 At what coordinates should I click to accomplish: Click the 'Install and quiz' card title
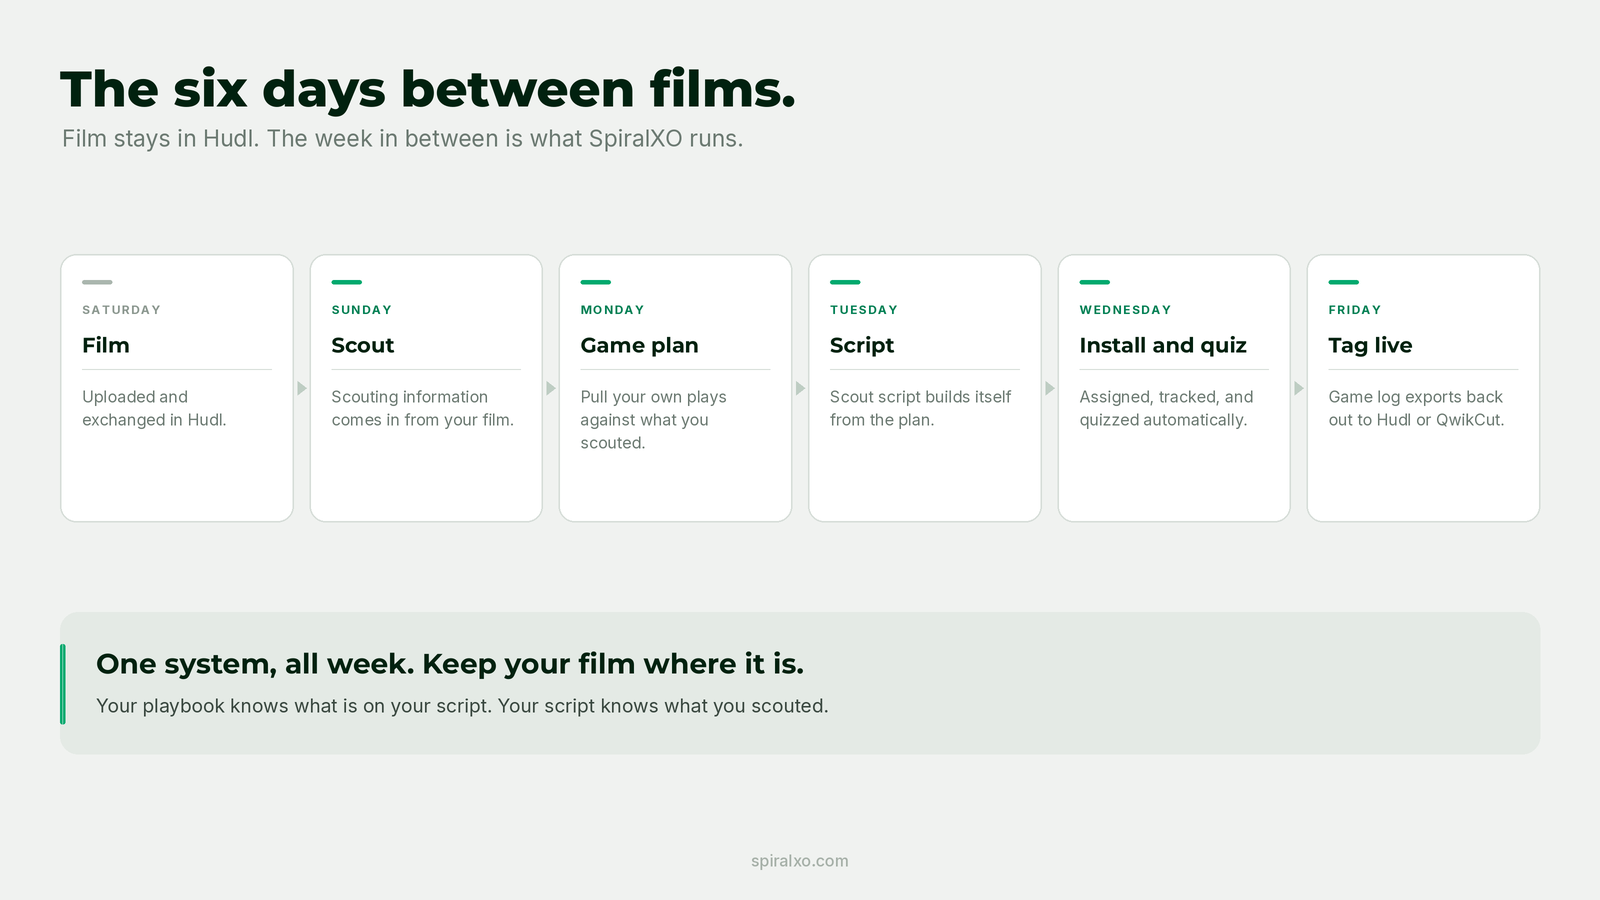(1163, 345)
